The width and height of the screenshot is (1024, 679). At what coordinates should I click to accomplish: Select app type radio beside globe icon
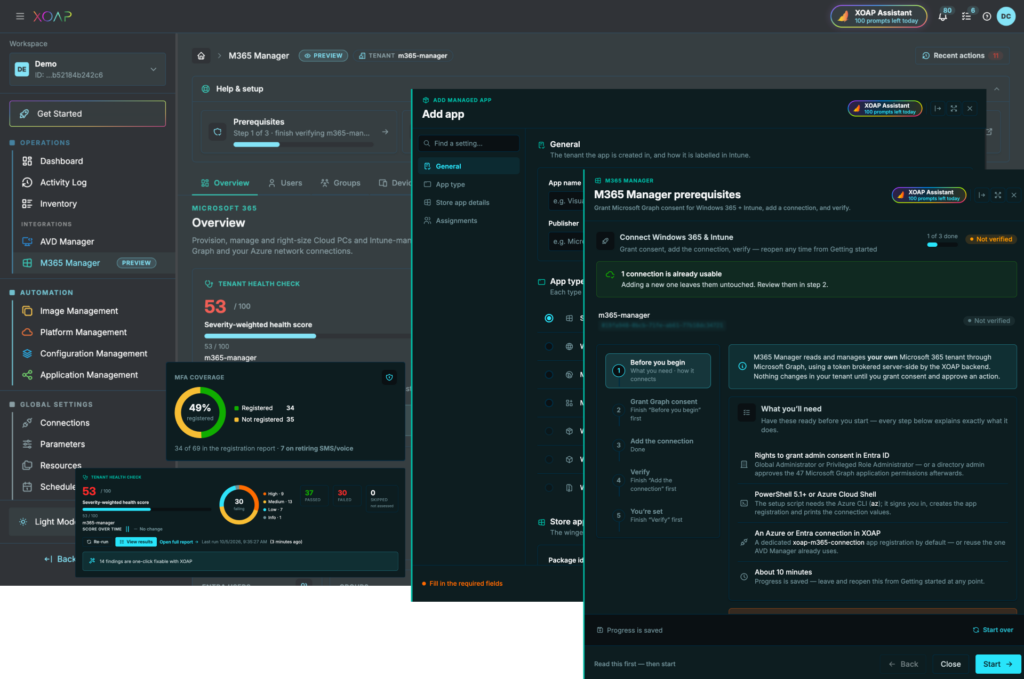point(549,347)
